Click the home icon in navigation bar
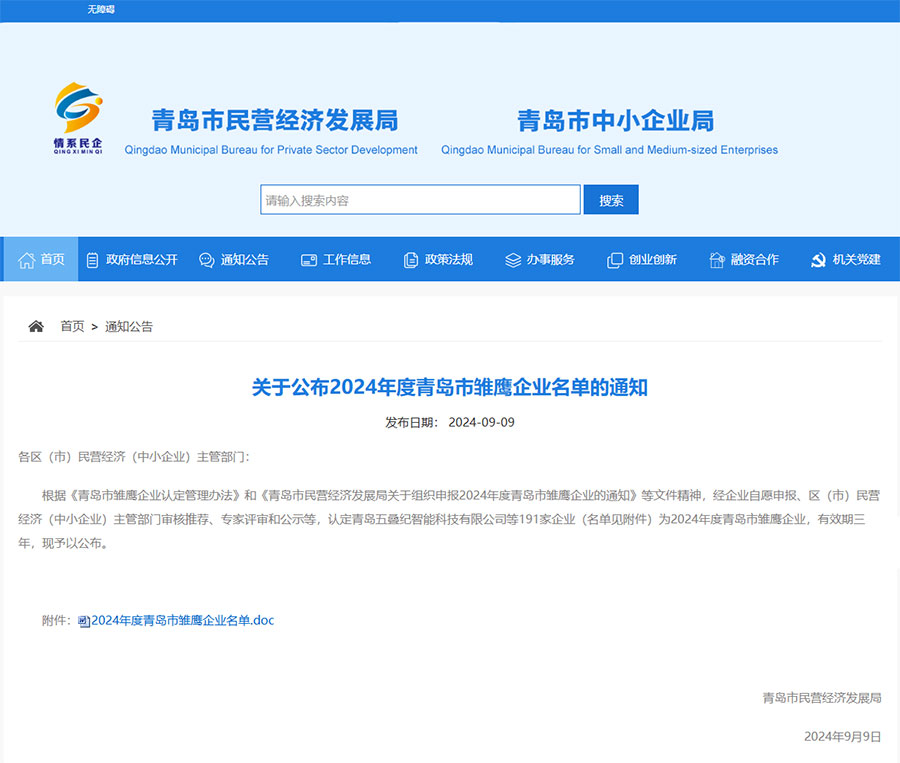The image size is (900, 763). 26,260
